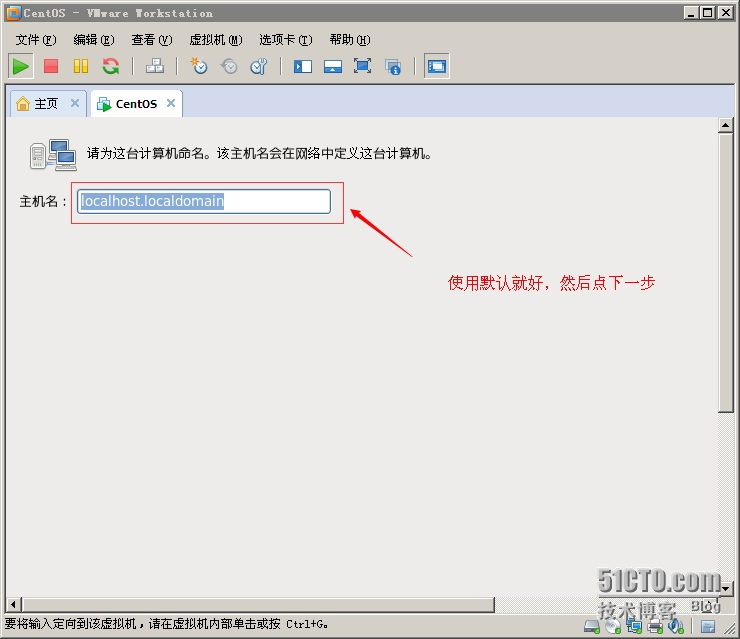Viewport: 740px width, 639px height.
Task: Click the Send Ctrl+Alt+Del network icon
Action: (155, 66)
